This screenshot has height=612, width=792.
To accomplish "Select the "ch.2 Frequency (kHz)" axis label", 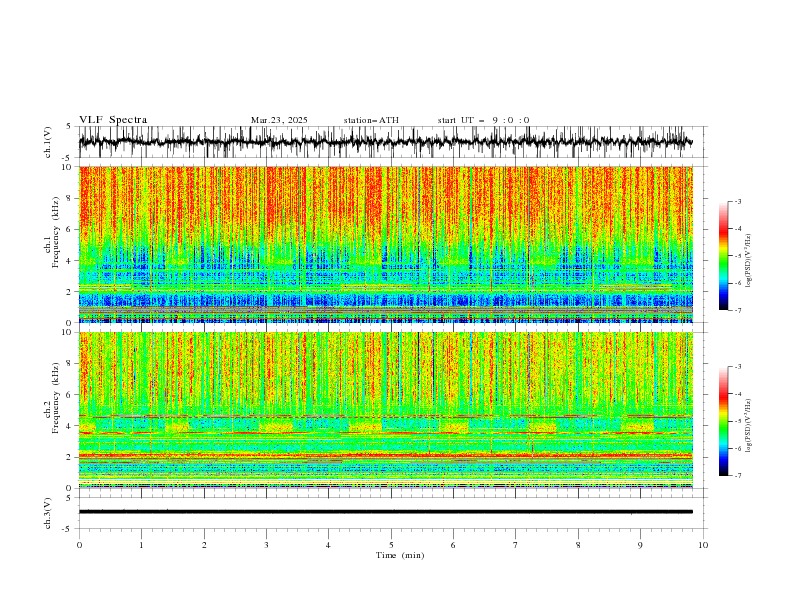I will click(x=53, y=398).
